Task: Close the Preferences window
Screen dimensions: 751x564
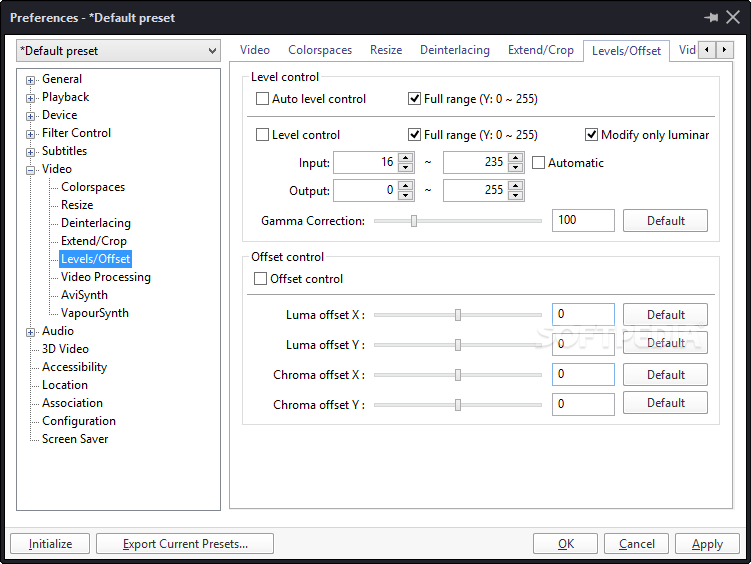Action: tap(733, 18)
